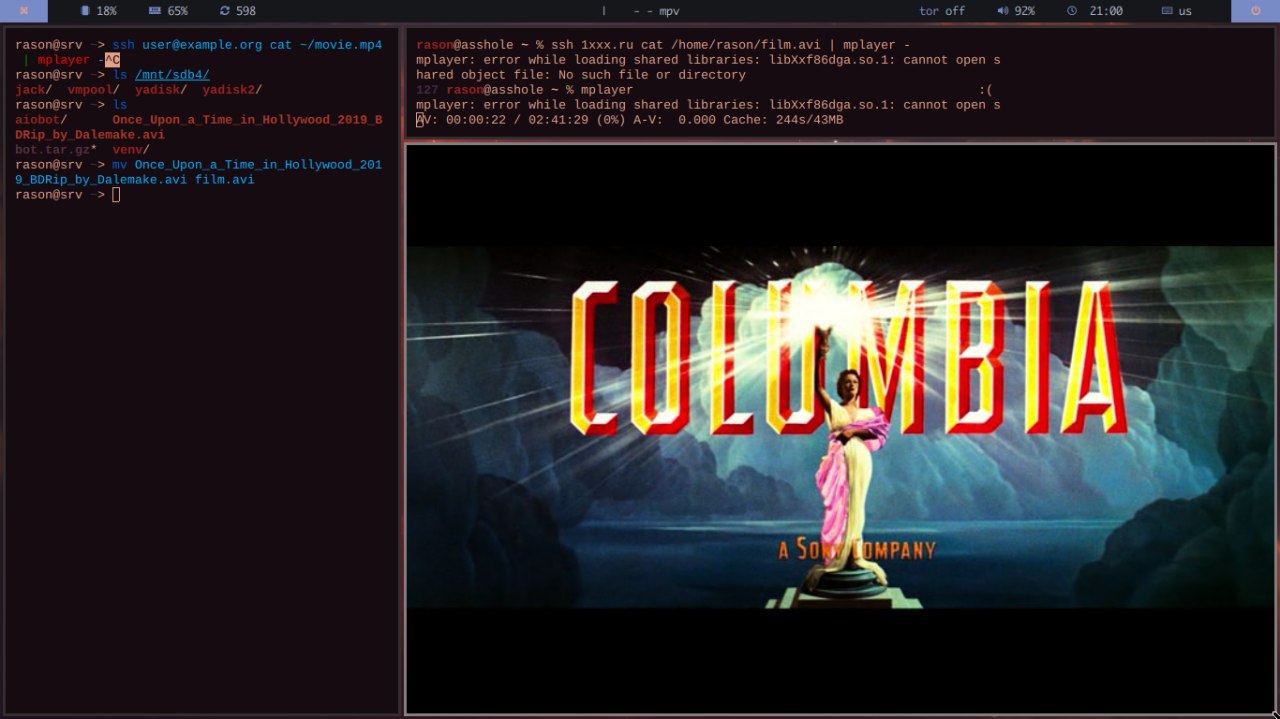Click the clock icon beside 21:00
The image size is (1280, 719).
pyautogui.click(x=1072, y=11)
